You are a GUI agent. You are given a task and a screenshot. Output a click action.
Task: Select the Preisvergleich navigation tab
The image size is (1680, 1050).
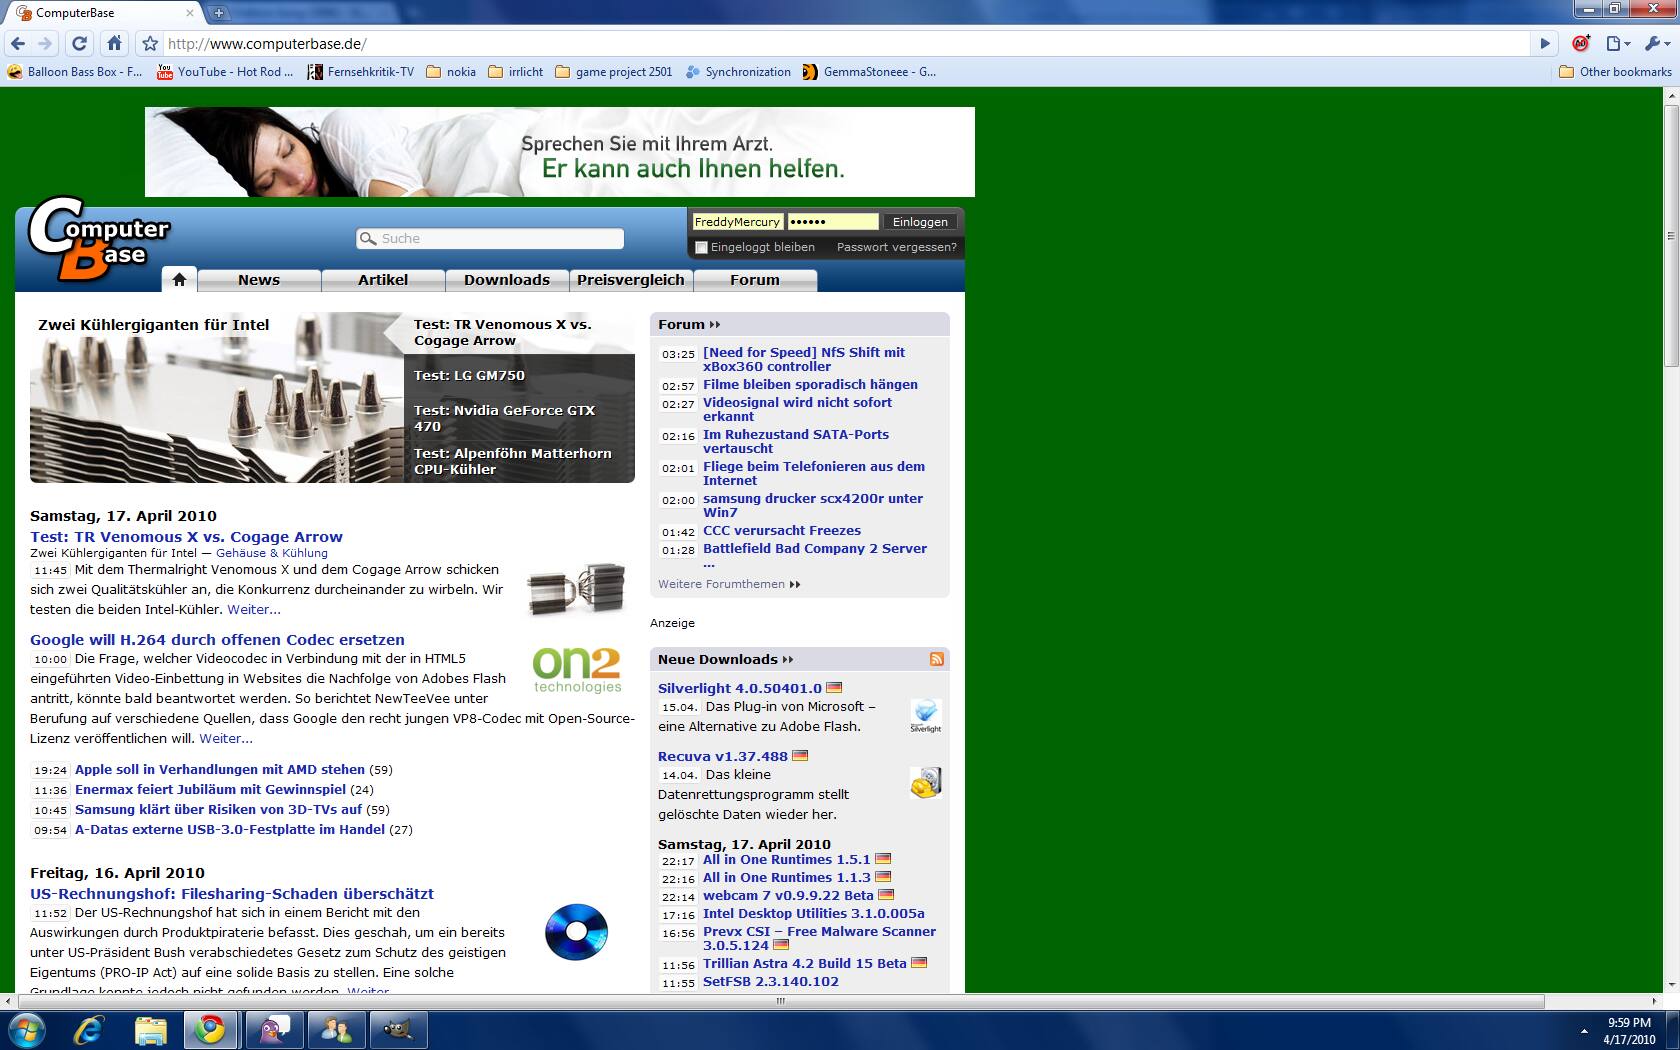631,280
